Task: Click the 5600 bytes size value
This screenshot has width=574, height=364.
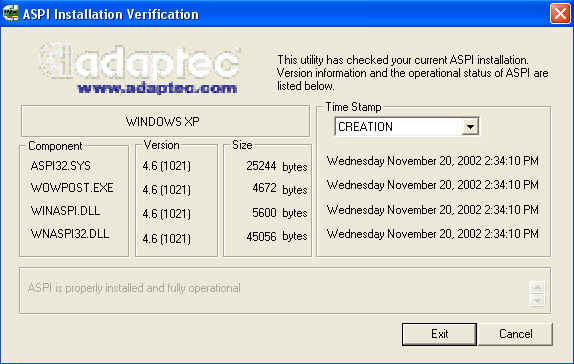Action: tap(280, 212)
